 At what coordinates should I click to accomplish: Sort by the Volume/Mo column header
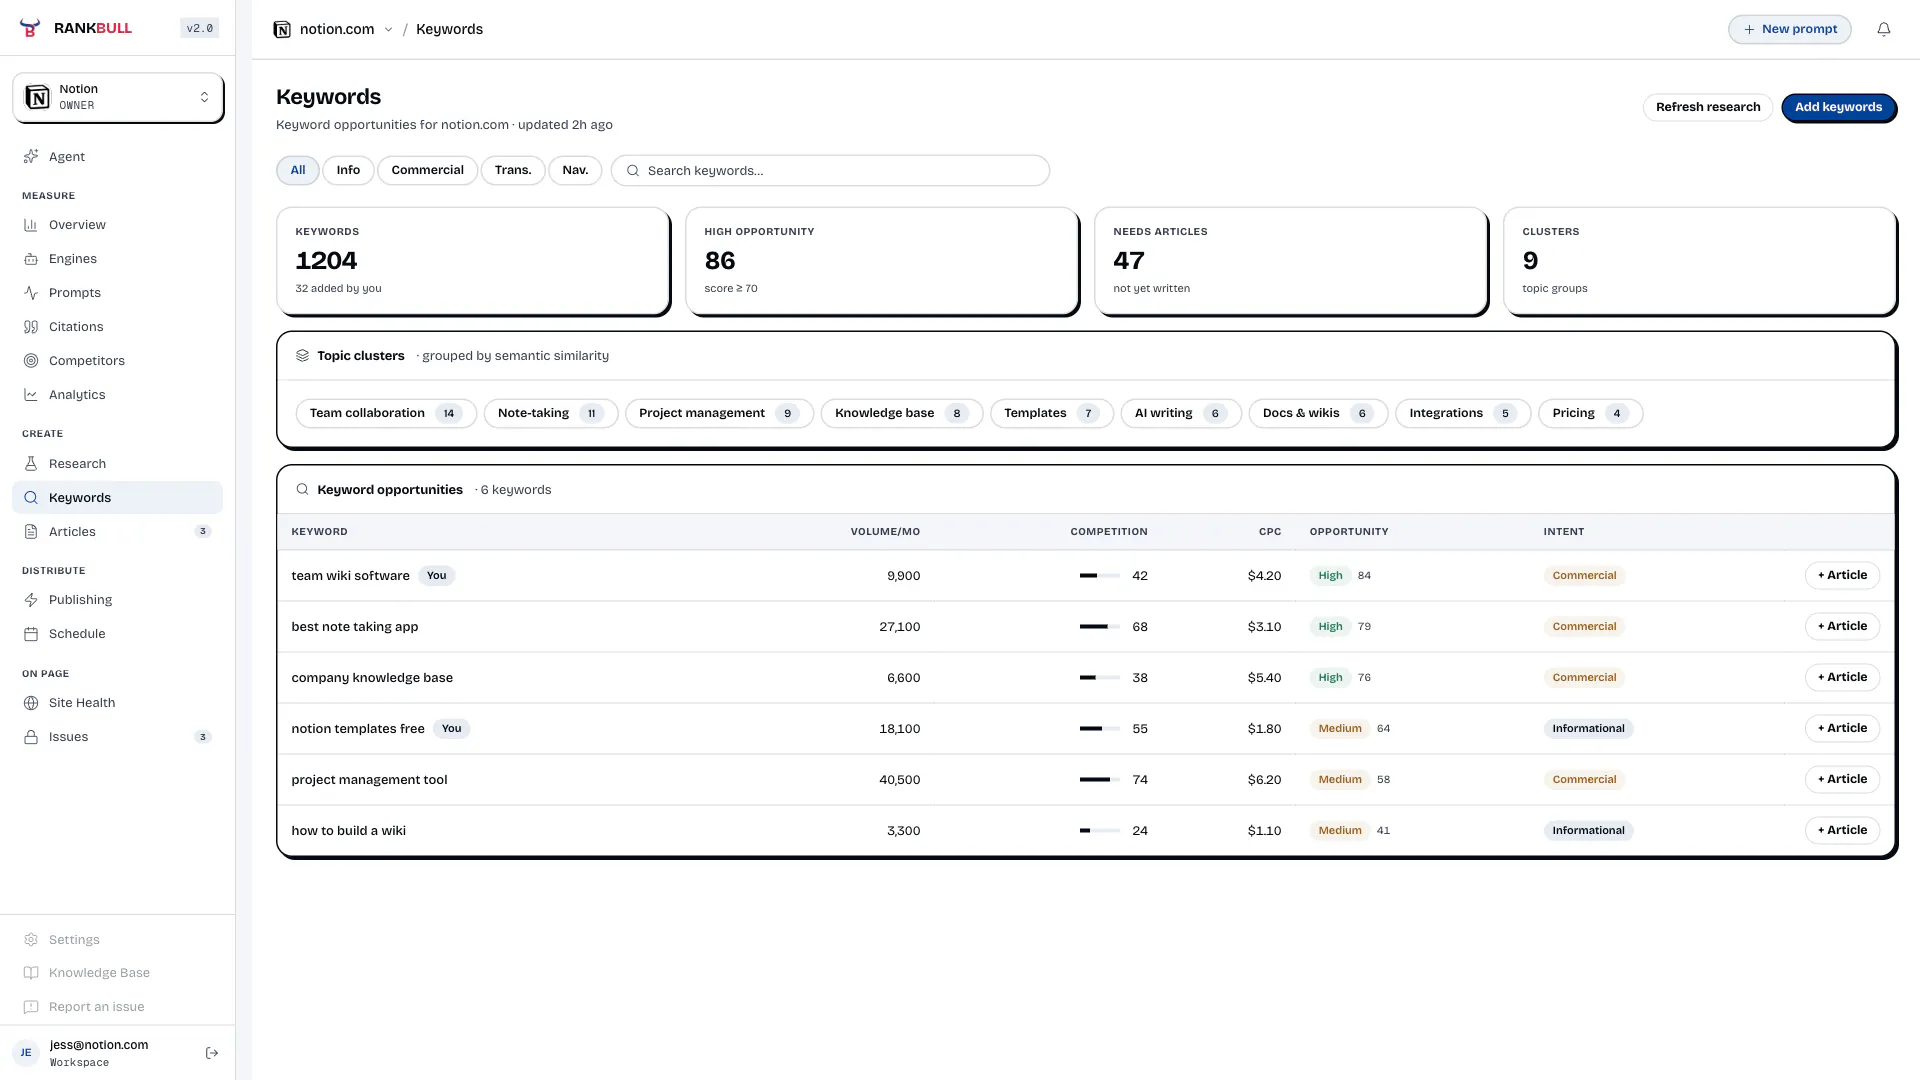tap(885, 532)
